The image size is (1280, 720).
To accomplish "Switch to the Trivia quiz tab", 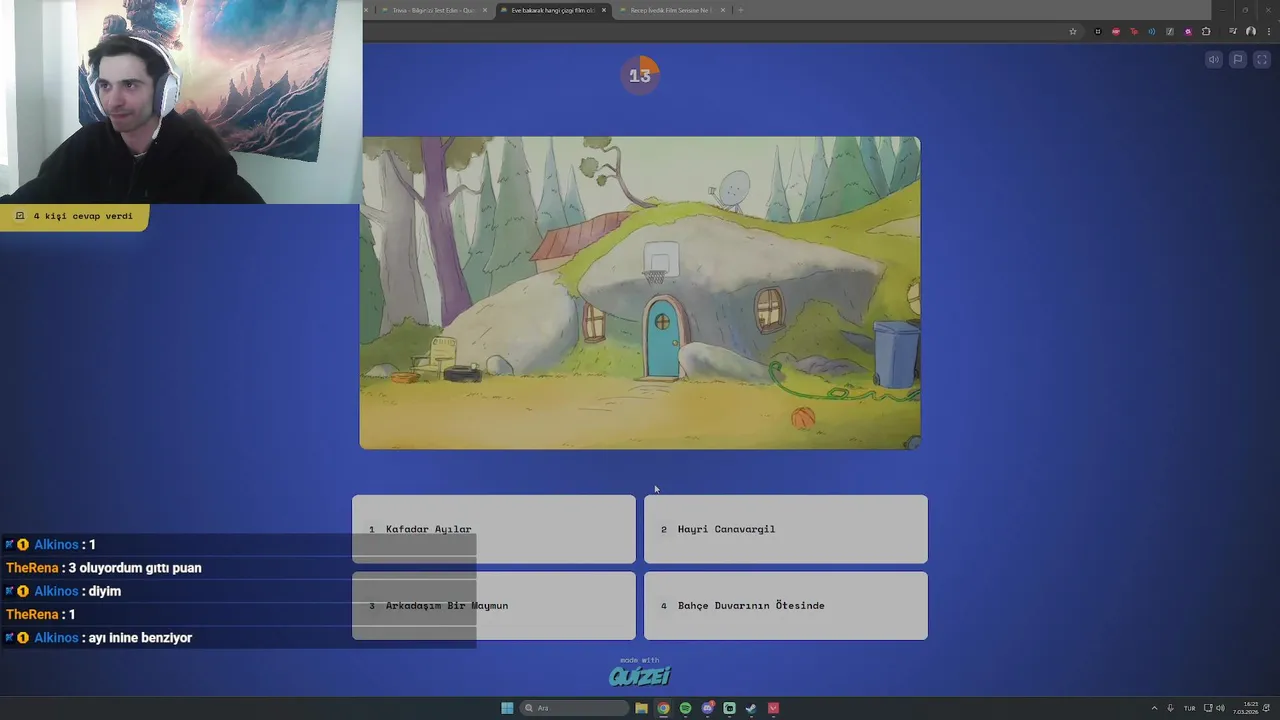I will 433,10.
